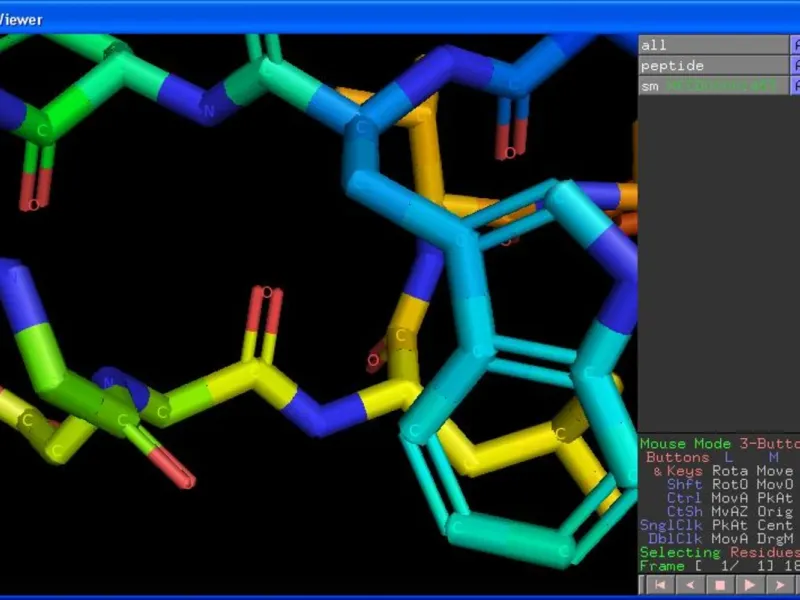The image size is (800, 600).
Task: Step forward one frame
Action: click(x=780, y=585)
